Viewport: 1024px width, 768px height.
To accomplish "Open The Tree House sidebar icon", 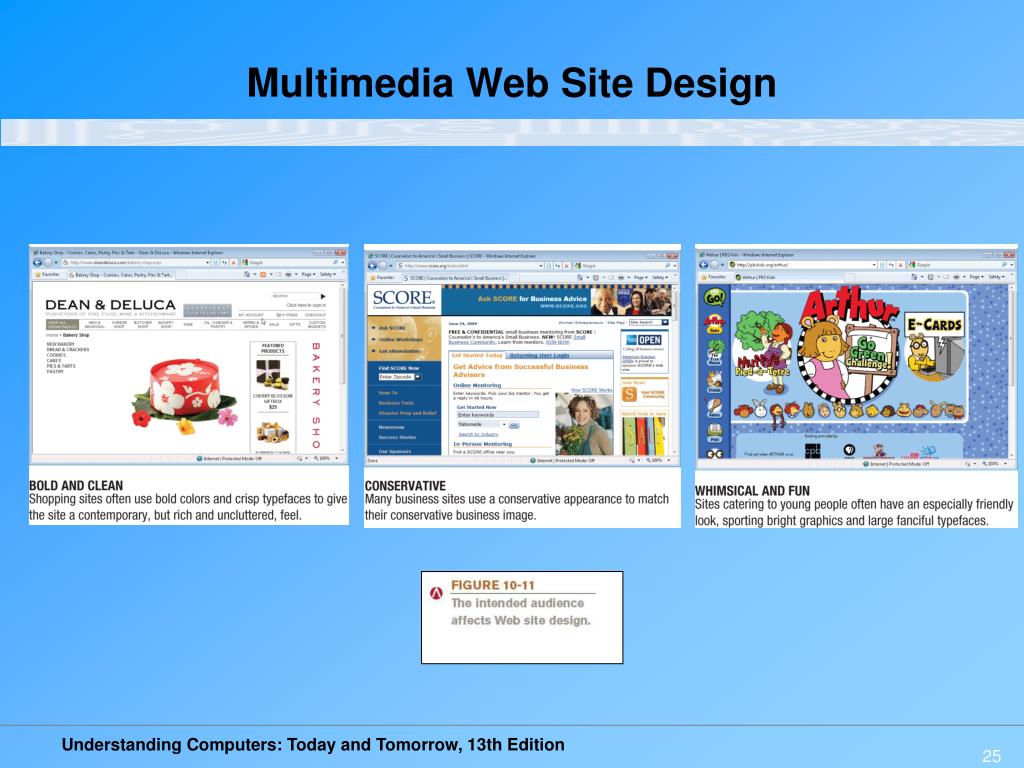I will 715,352.
